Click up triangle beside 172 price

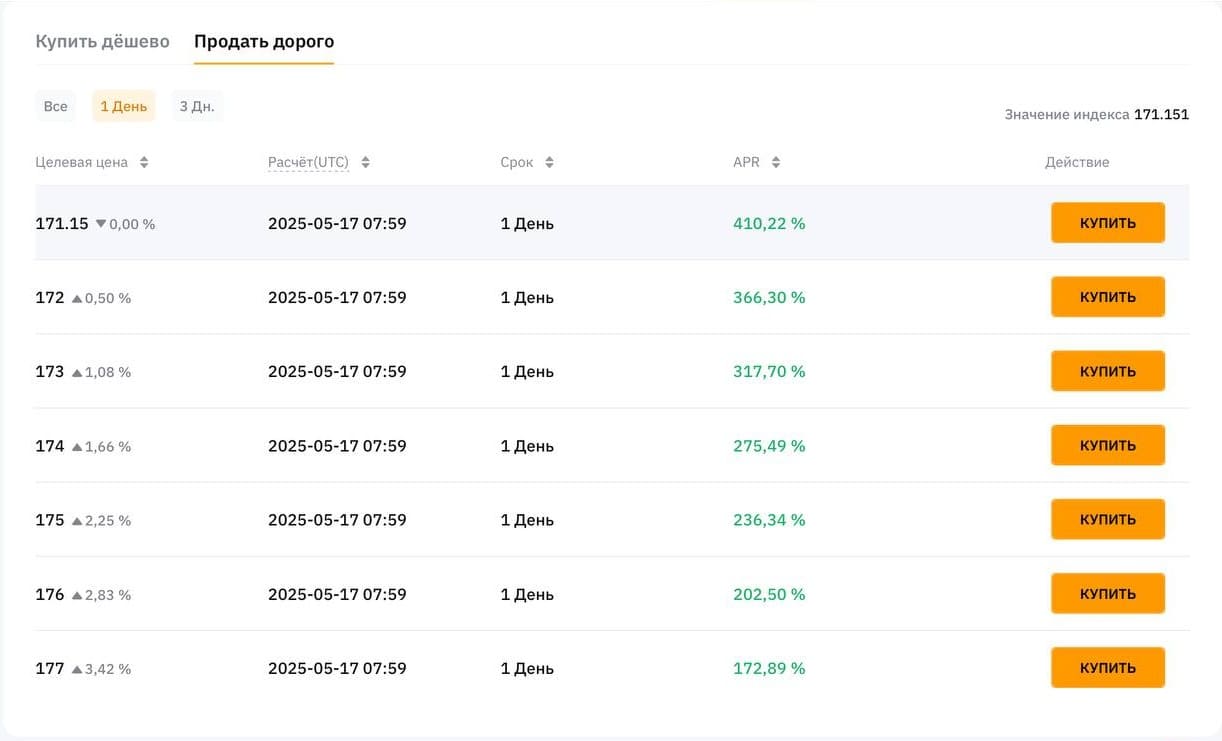(77, 298)
